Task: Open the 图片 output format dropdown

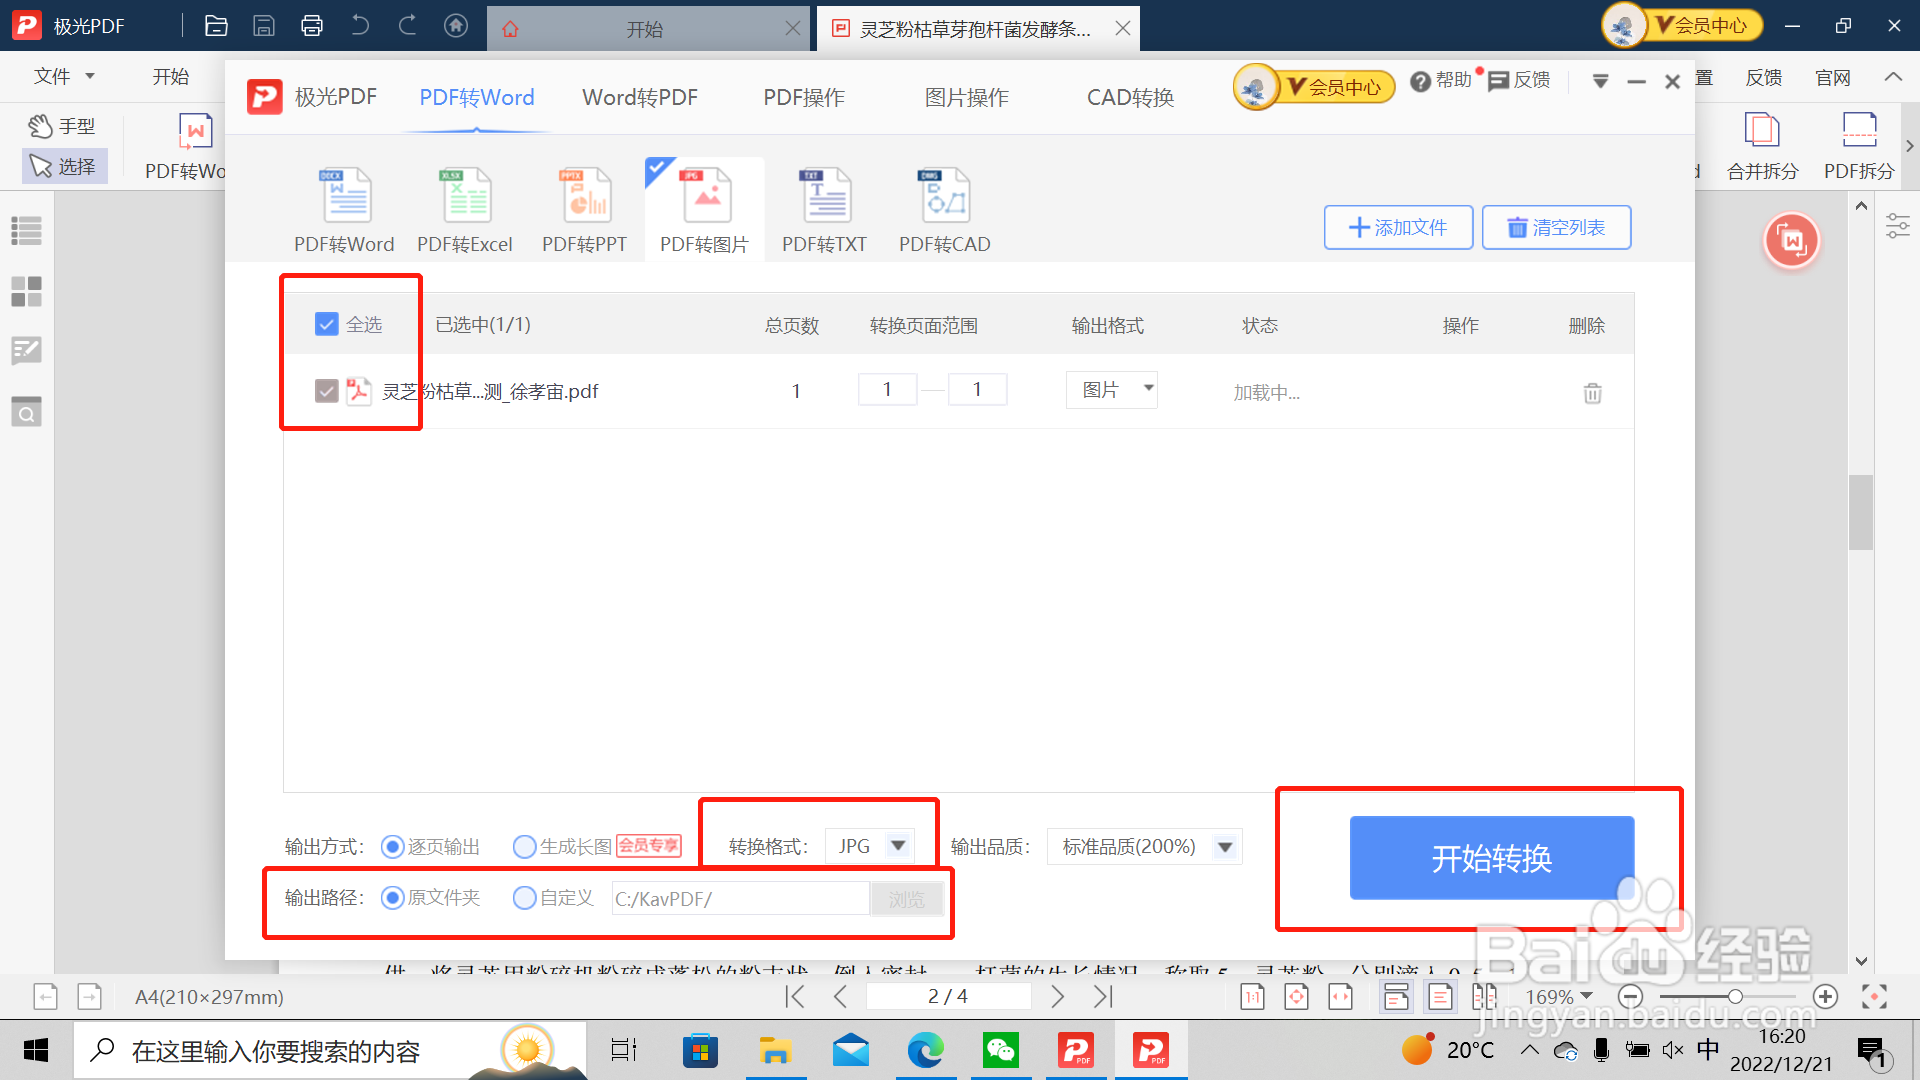Action: tap(1111, 389)
